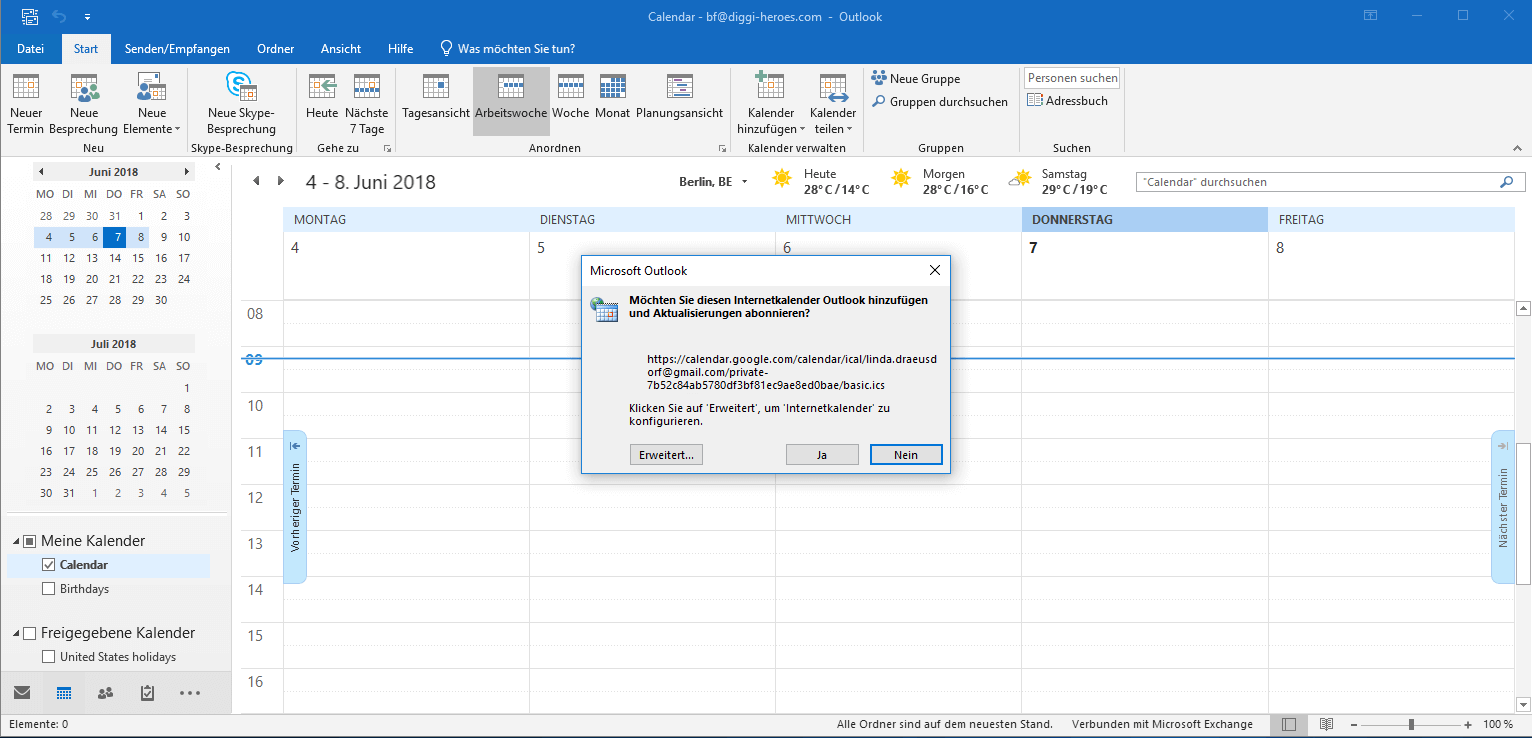
Task: Switch to reading view in status bar
Action: (x=1326, y=724)
